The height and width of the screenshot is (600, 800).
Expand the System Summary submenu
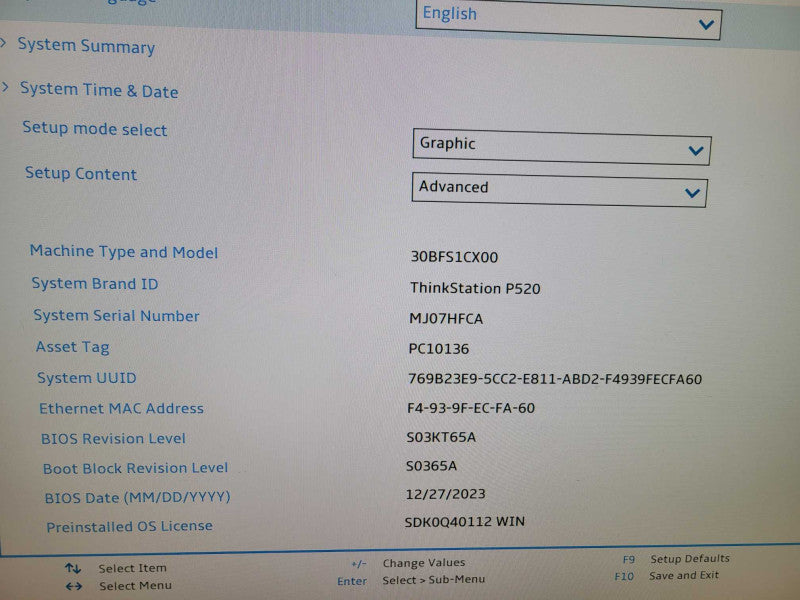(86, 46)
